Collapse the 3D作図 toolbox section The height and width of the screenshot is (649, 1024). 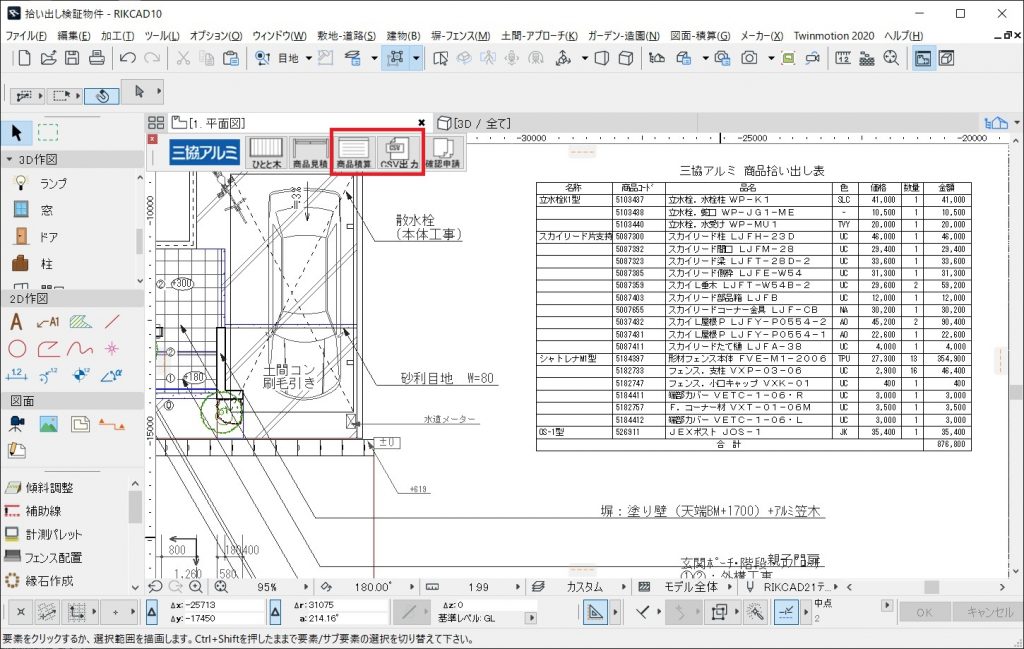pyautogui.click(x=9, y=159)
